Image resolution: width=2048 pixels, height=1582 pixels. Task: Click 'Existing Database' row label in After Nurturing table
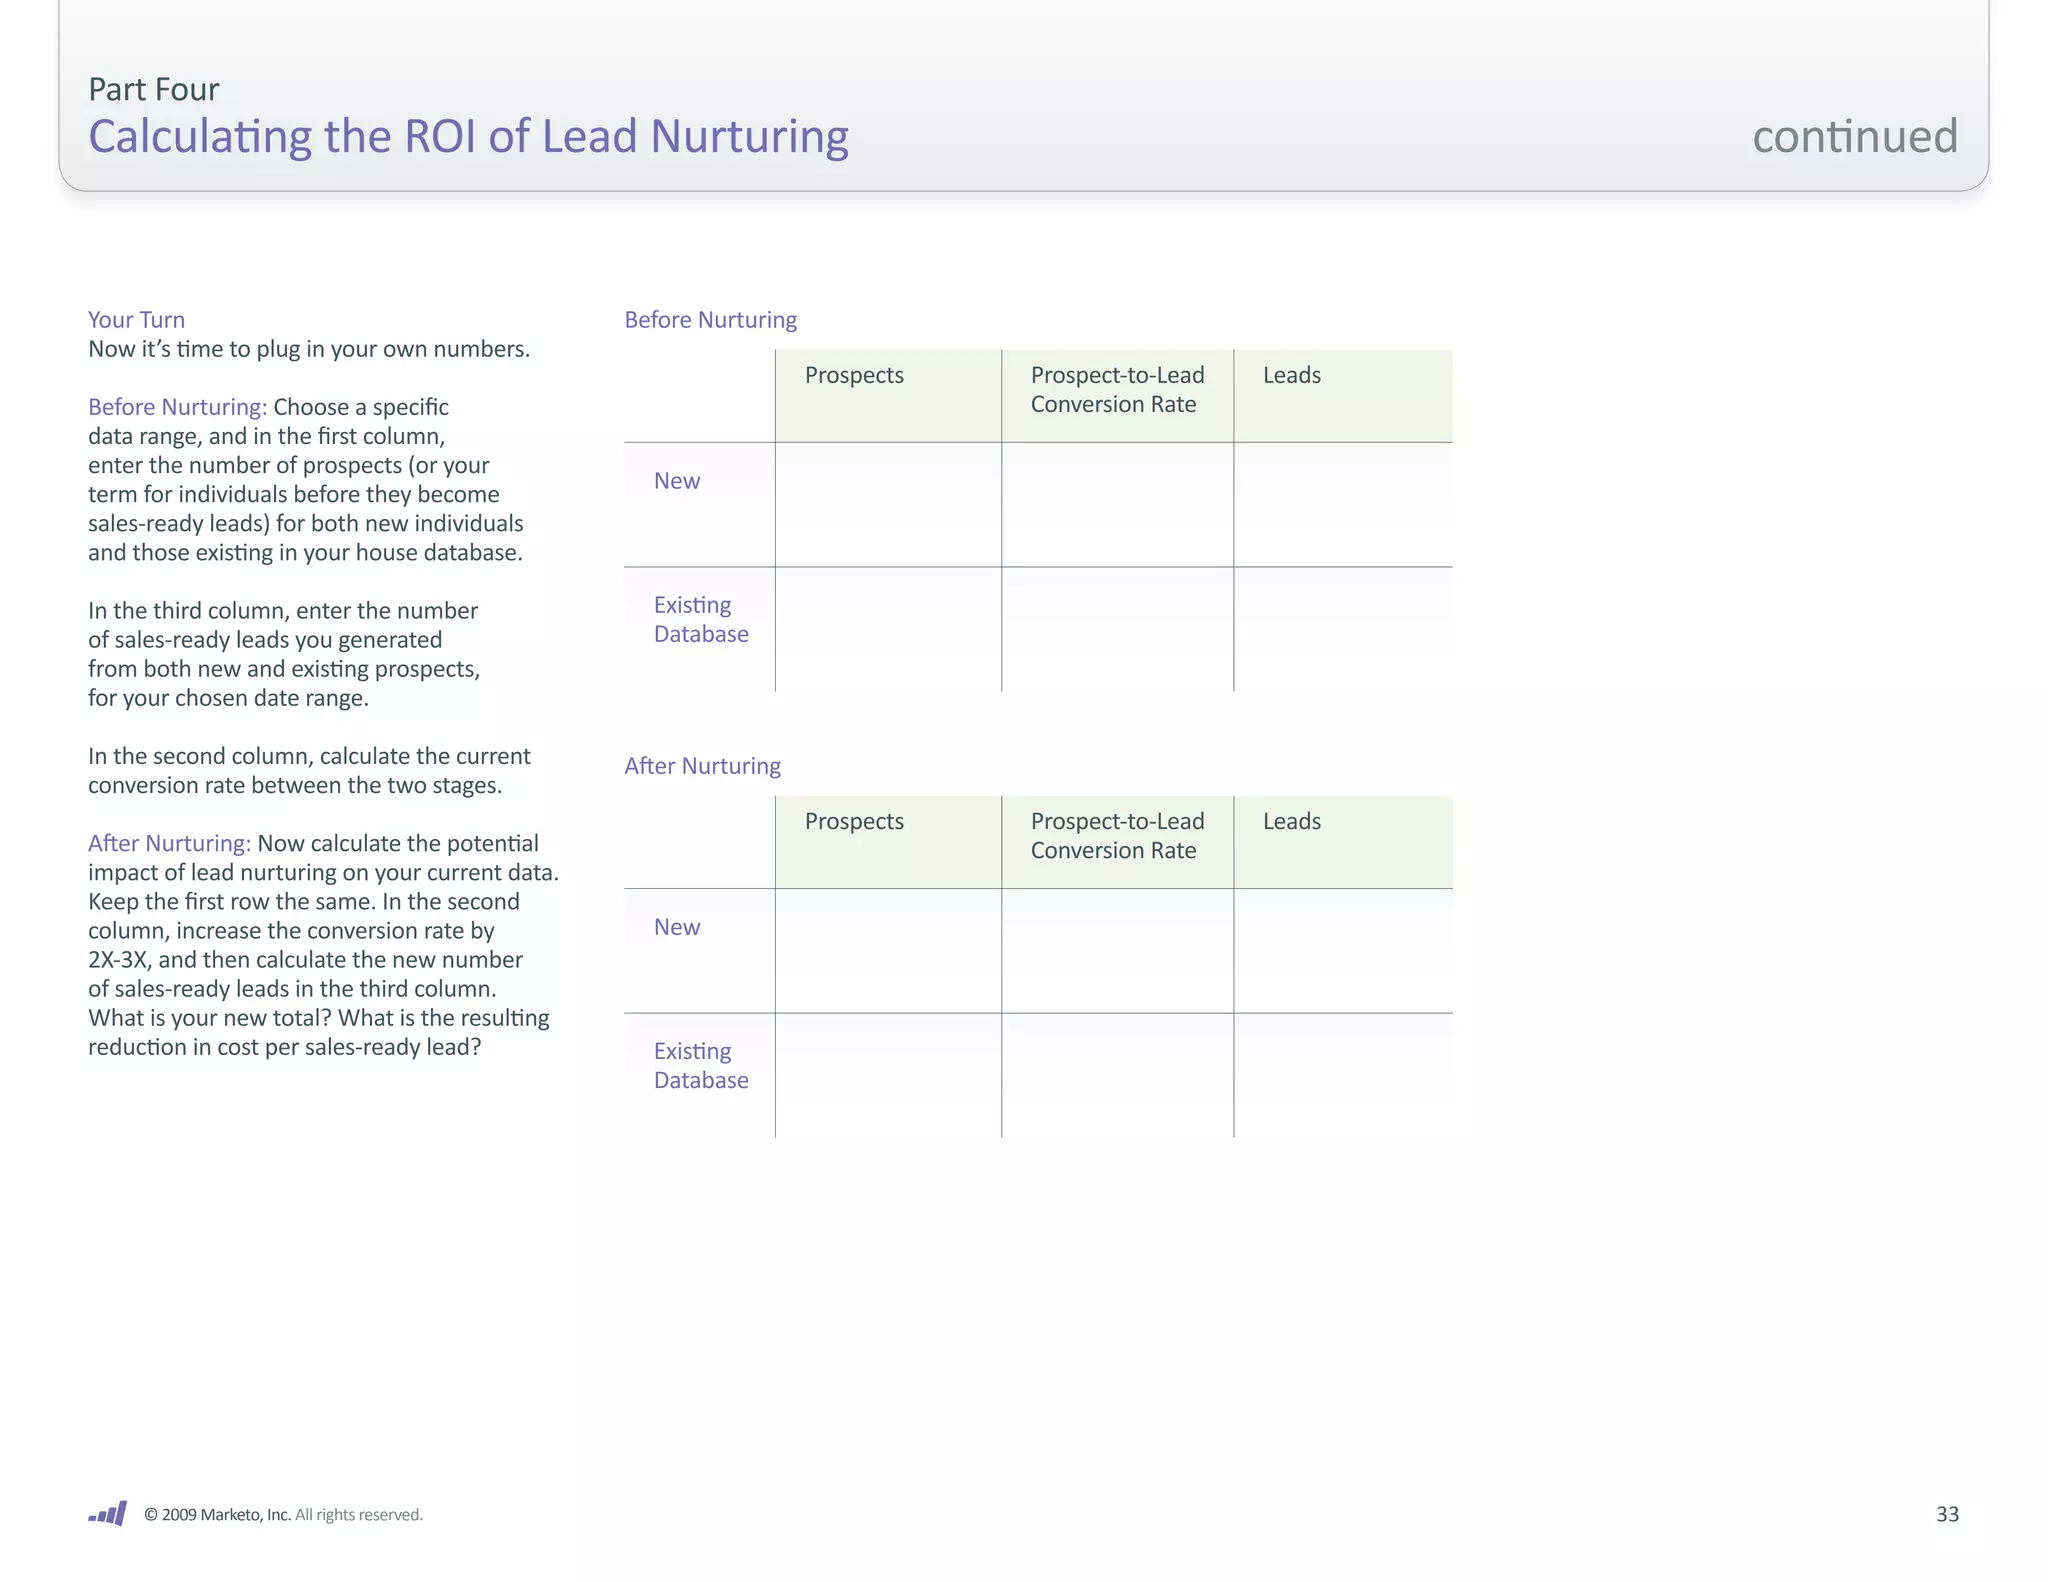(x=701, y=1065)
